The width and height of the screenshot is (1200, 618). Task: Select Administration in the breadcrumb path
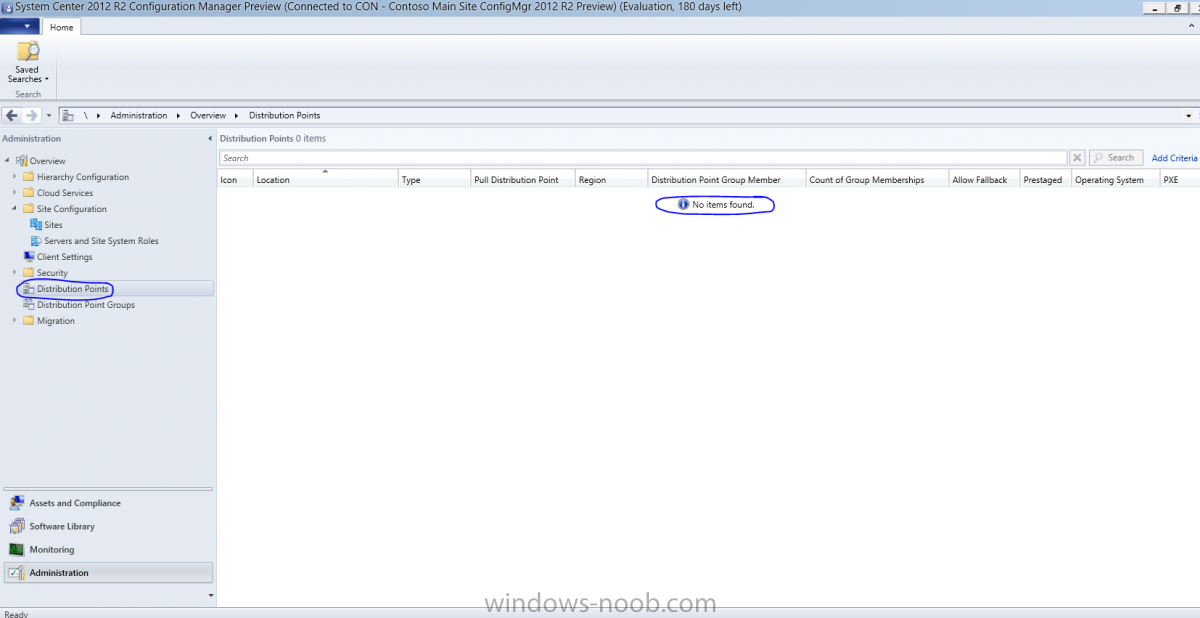139,116
